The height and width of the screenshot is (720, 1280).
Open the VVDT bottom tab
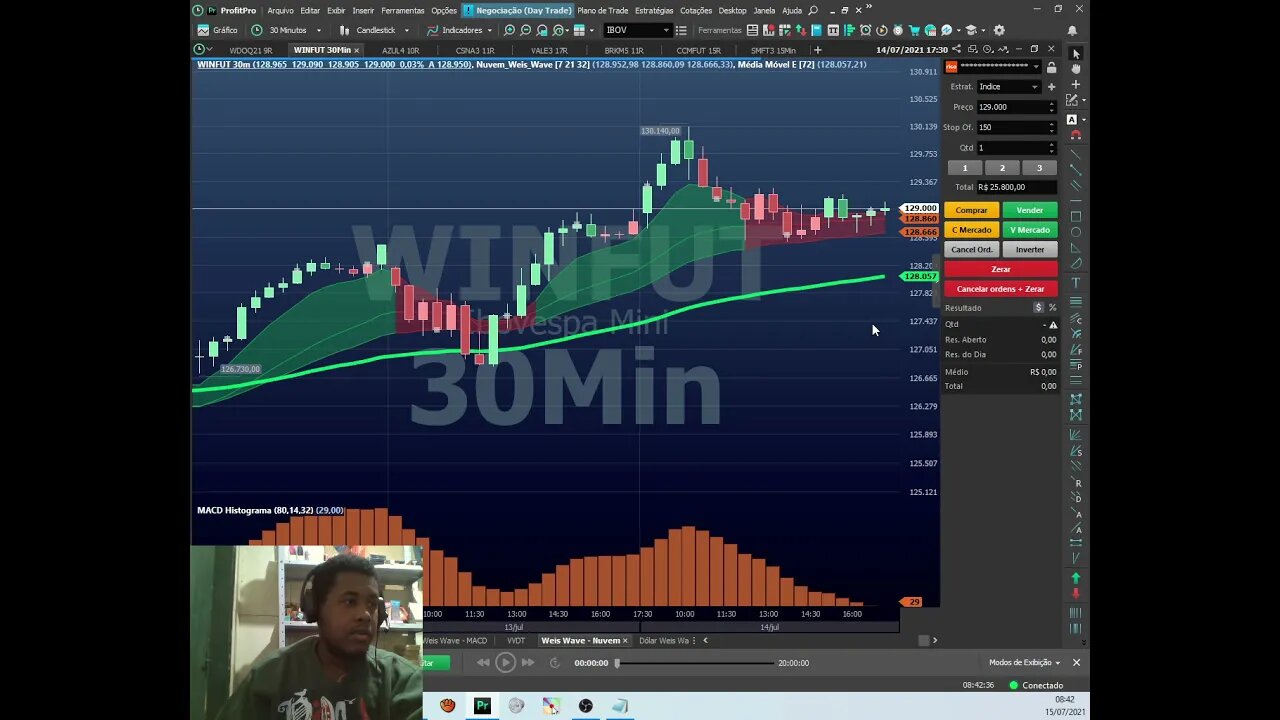tap(516, 640)
